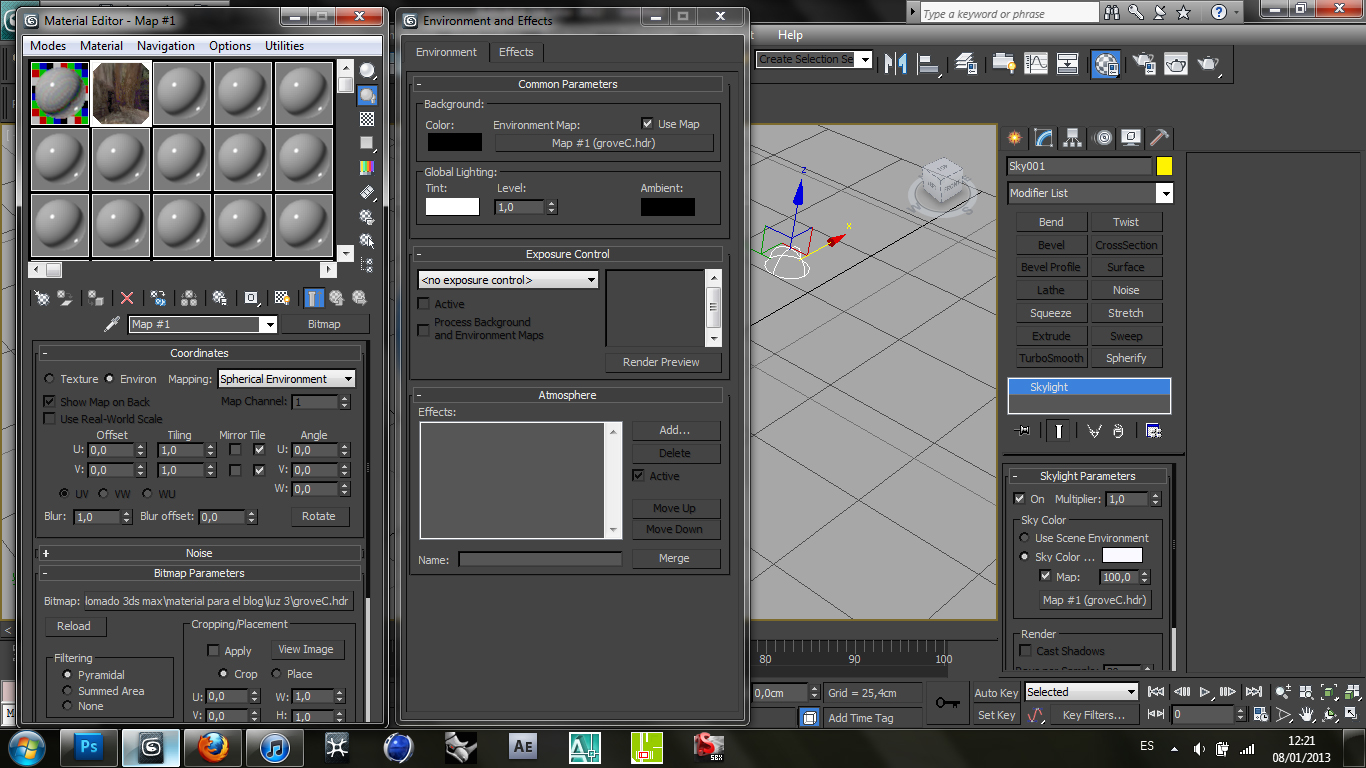
Task: Launch Photoshop from the taskbar
Action: coord(88,747)
